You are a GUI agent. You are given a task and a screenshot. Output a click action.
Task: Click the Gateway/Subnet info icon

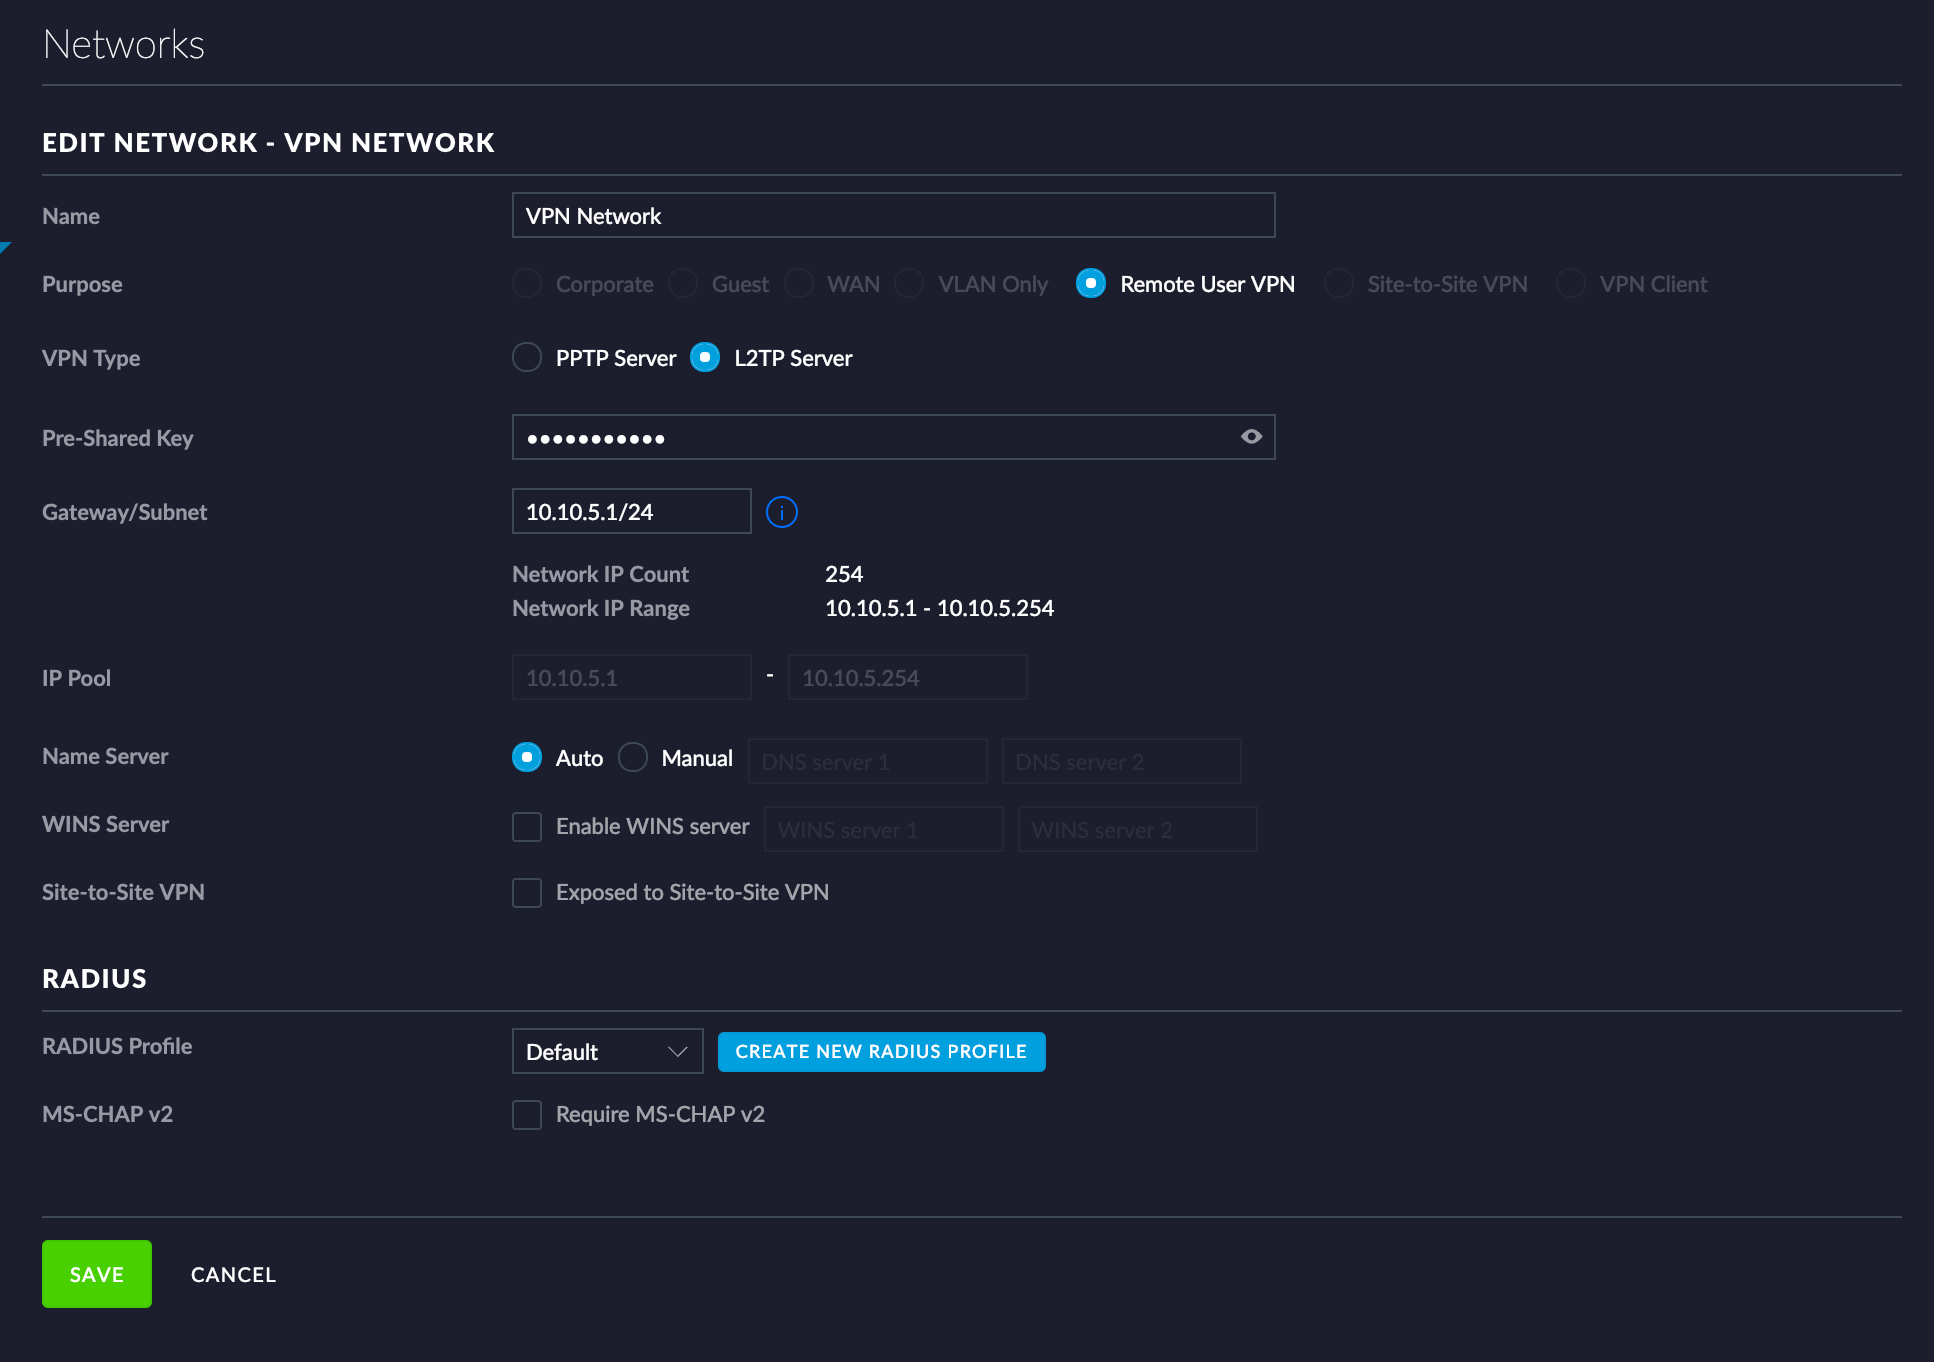coord(781,512)
